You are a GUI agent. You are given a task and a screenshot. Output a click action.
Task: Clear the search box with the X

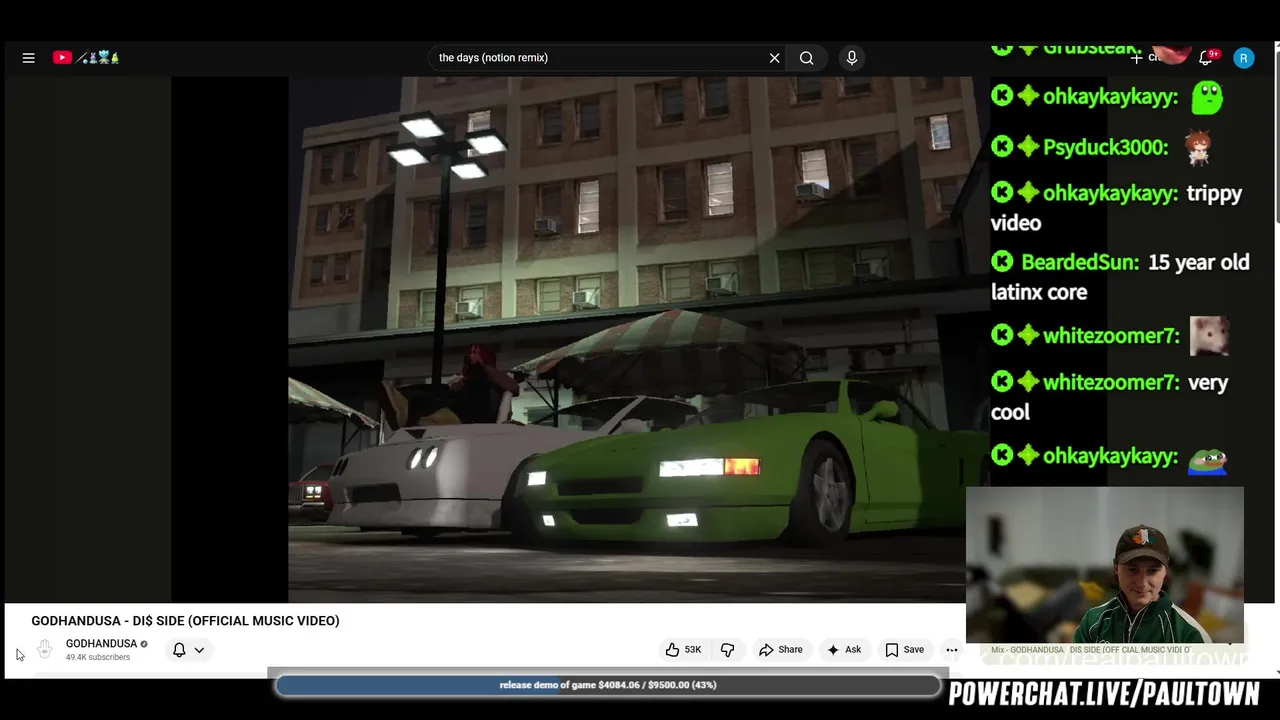pos(774,58)
